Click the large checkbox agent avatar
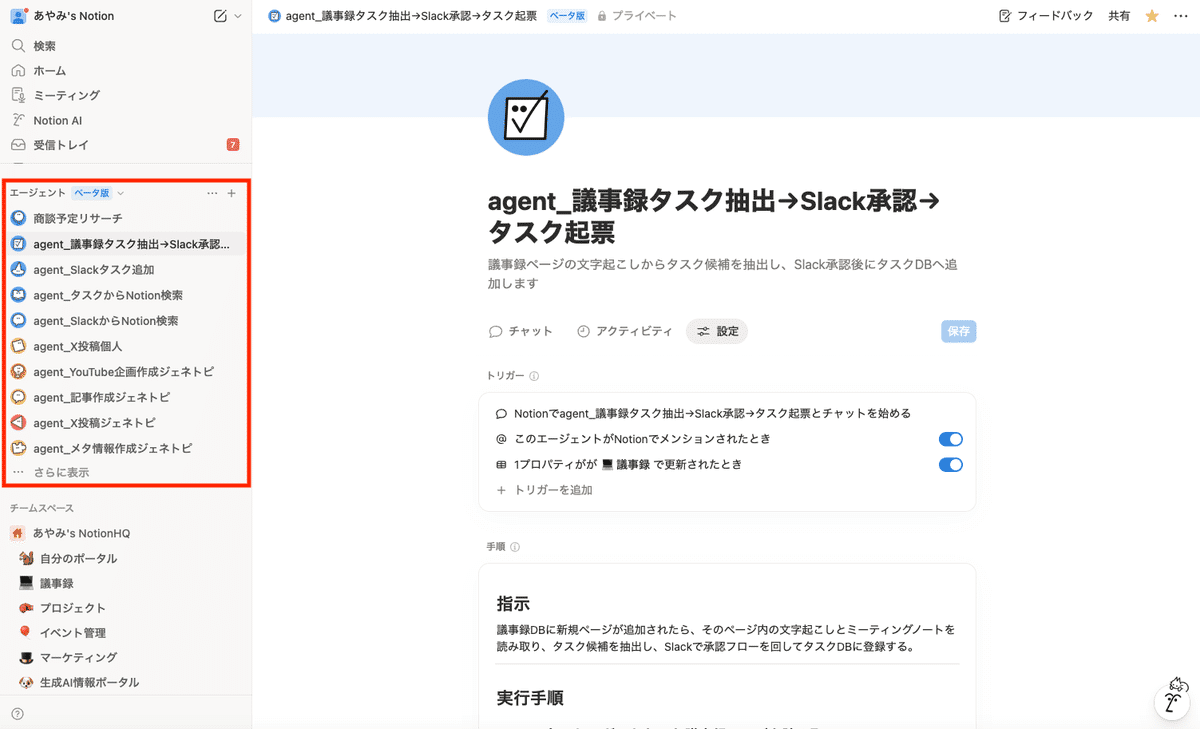The width and height of the screenshot is (1200, 729). pos(526,118)
